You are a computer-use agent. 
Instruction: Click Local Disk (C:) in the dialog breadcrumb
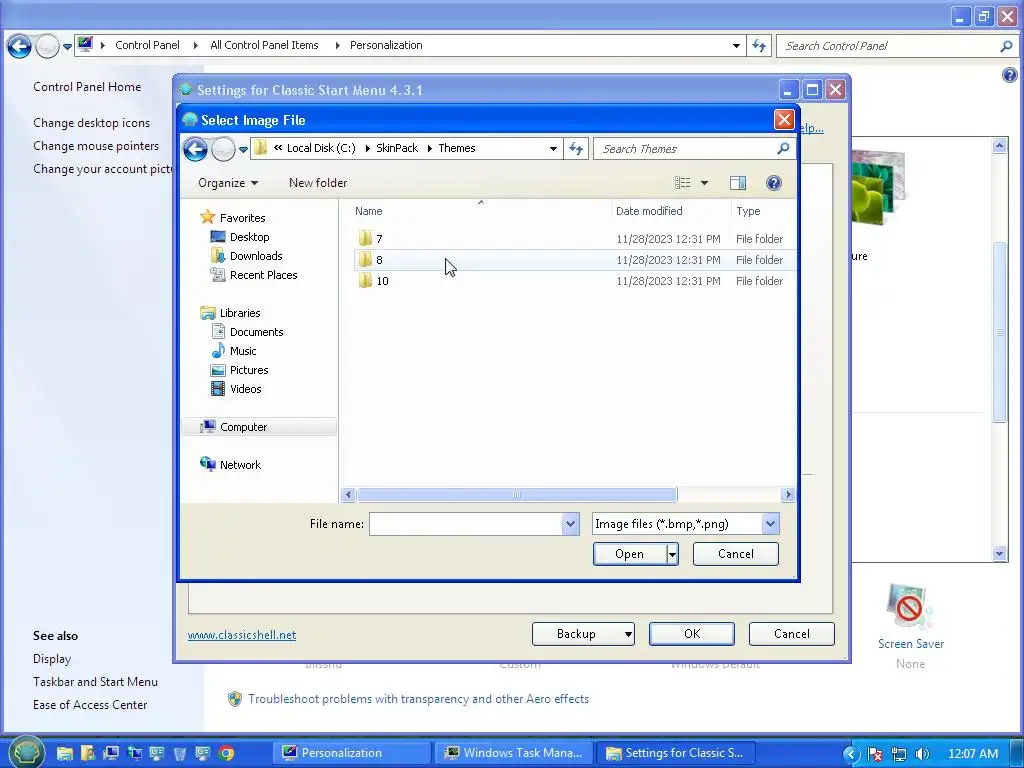pyautogui.click(x=321, y=148)
